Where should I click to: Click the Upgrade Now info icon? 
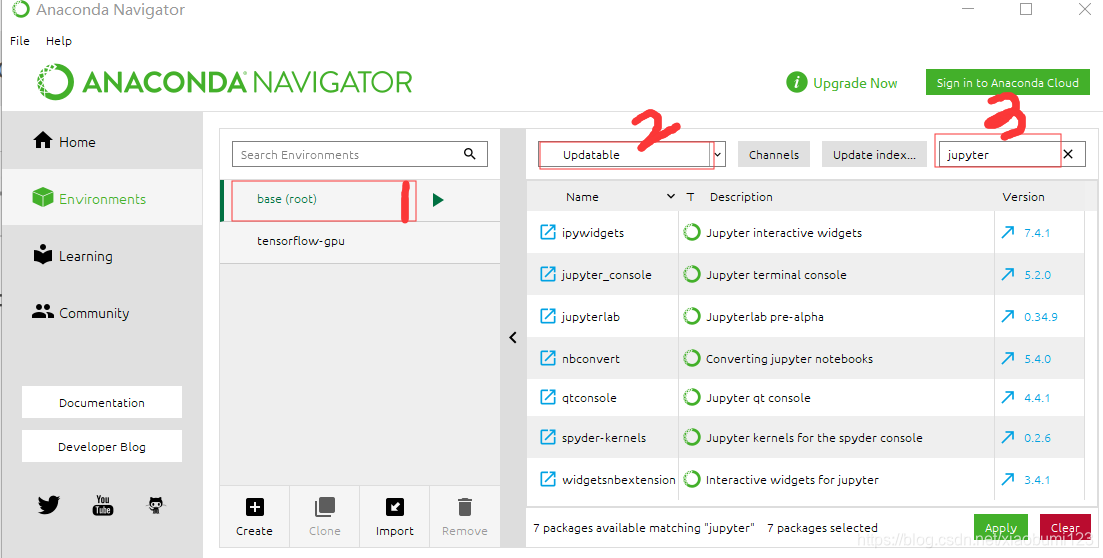[x=796, y=82]
